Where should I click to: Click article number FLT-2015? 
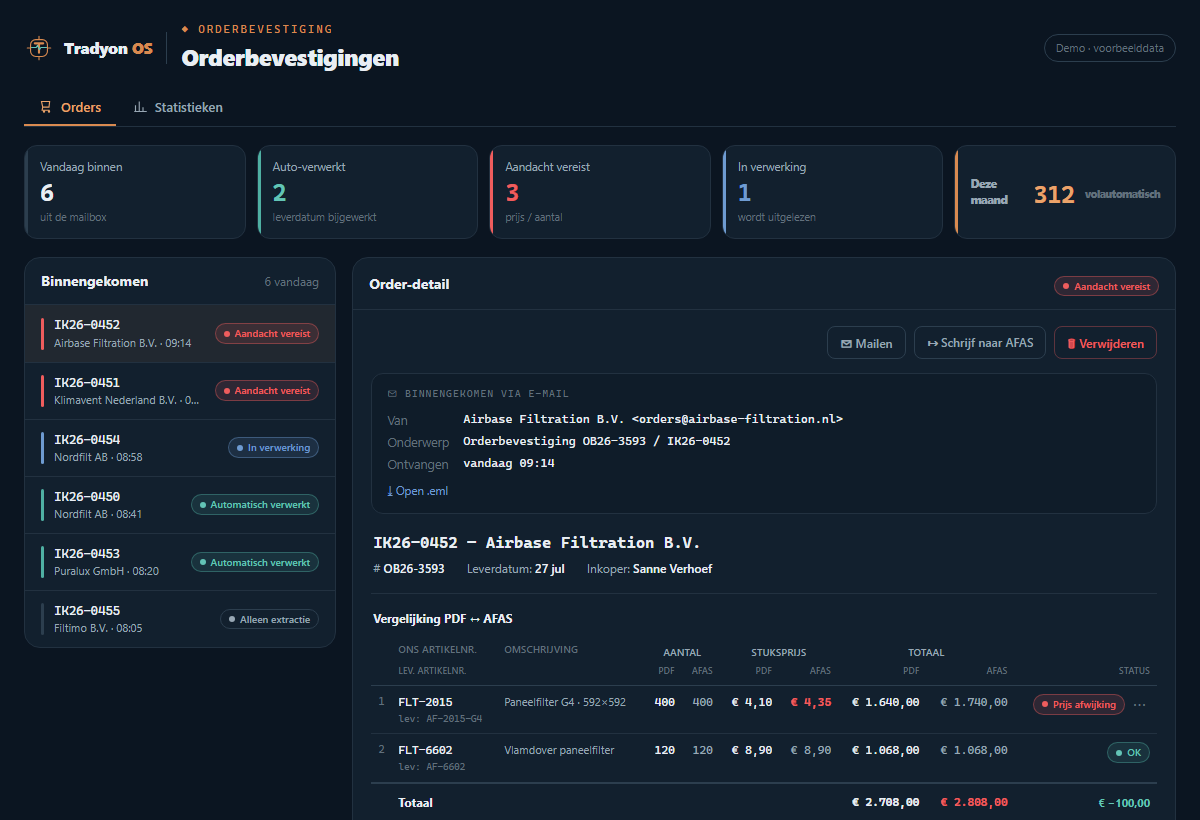(x=425, y=702)
